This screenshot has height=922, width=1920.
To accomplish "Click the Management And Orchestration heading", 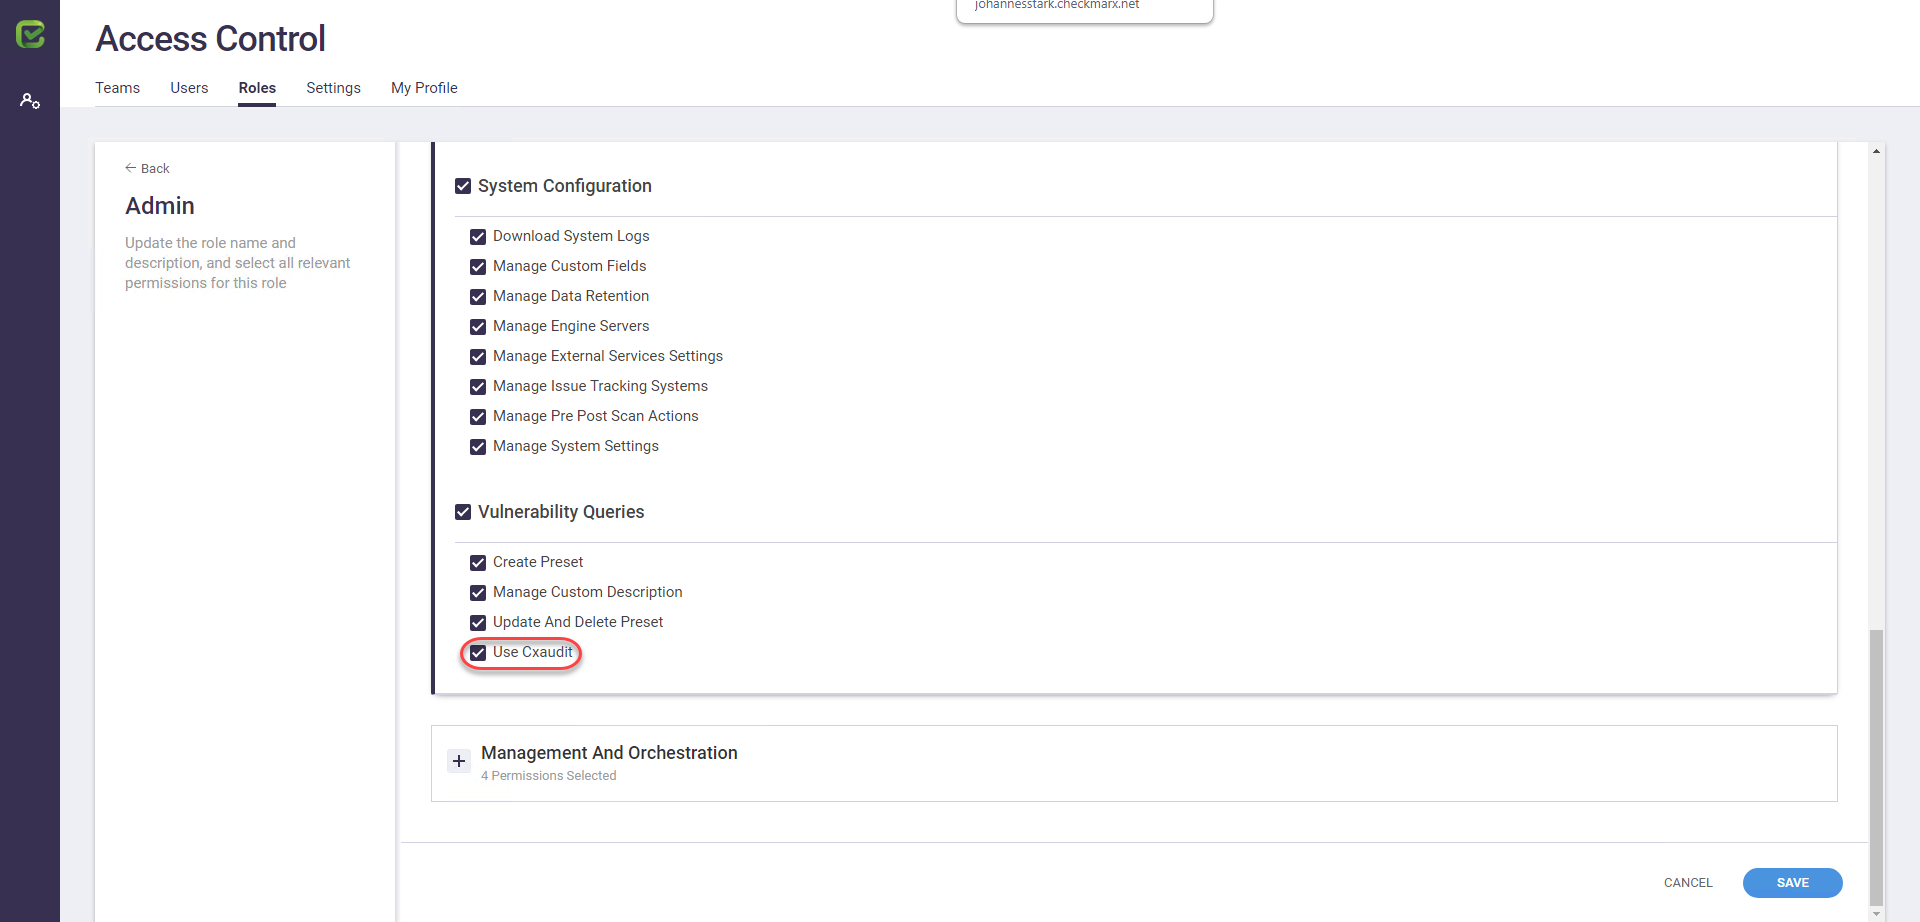I will point(609,753).
